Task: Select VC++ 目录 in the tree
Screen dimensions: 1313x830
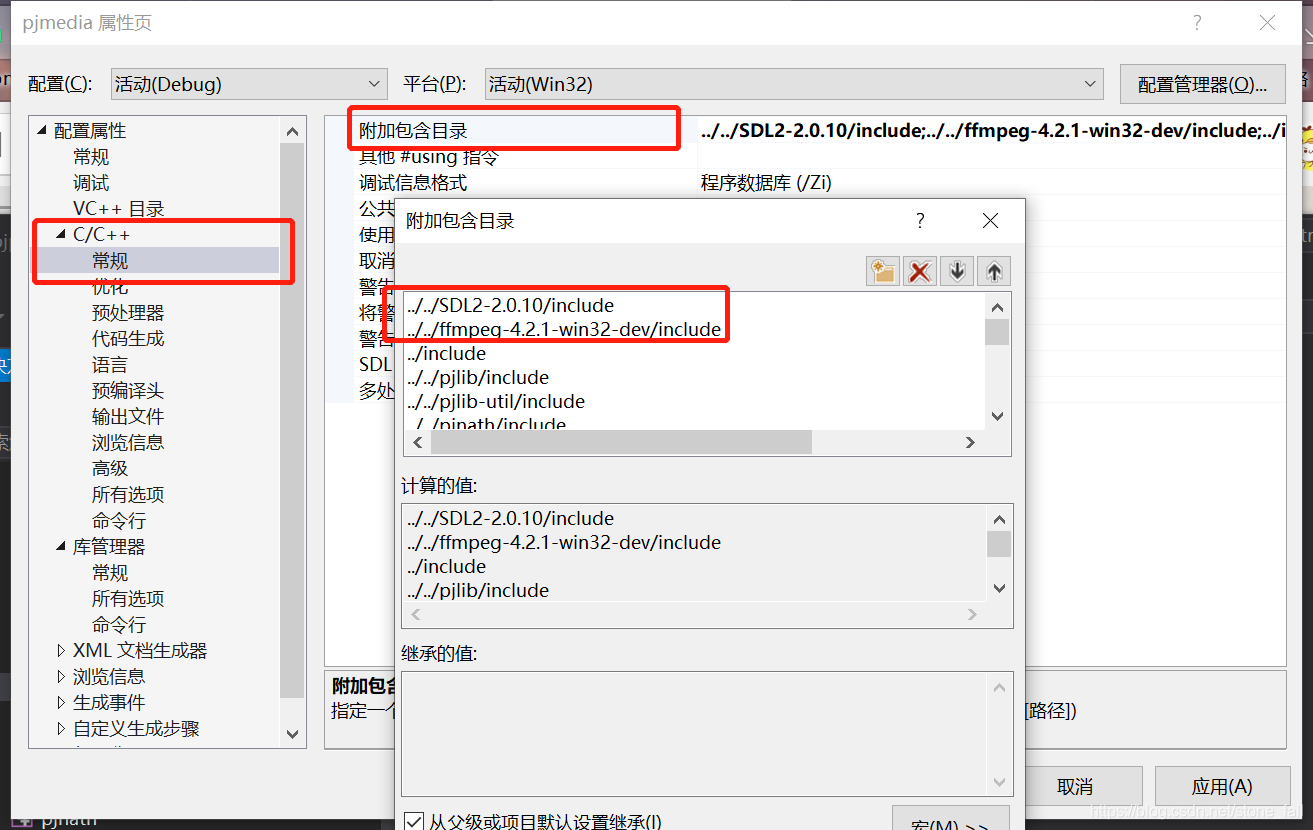Action: pos(119,209)
